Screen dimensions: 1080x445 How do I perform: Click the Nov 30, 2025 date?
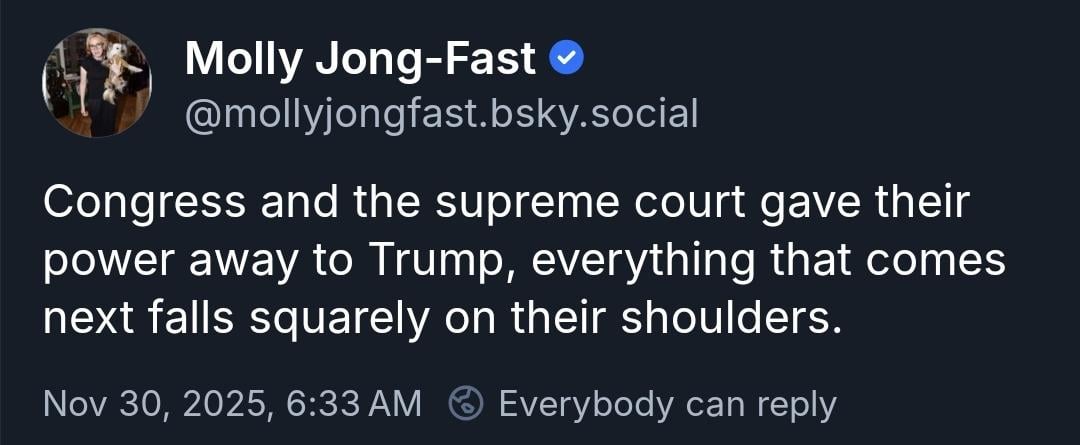click(158, 404)
